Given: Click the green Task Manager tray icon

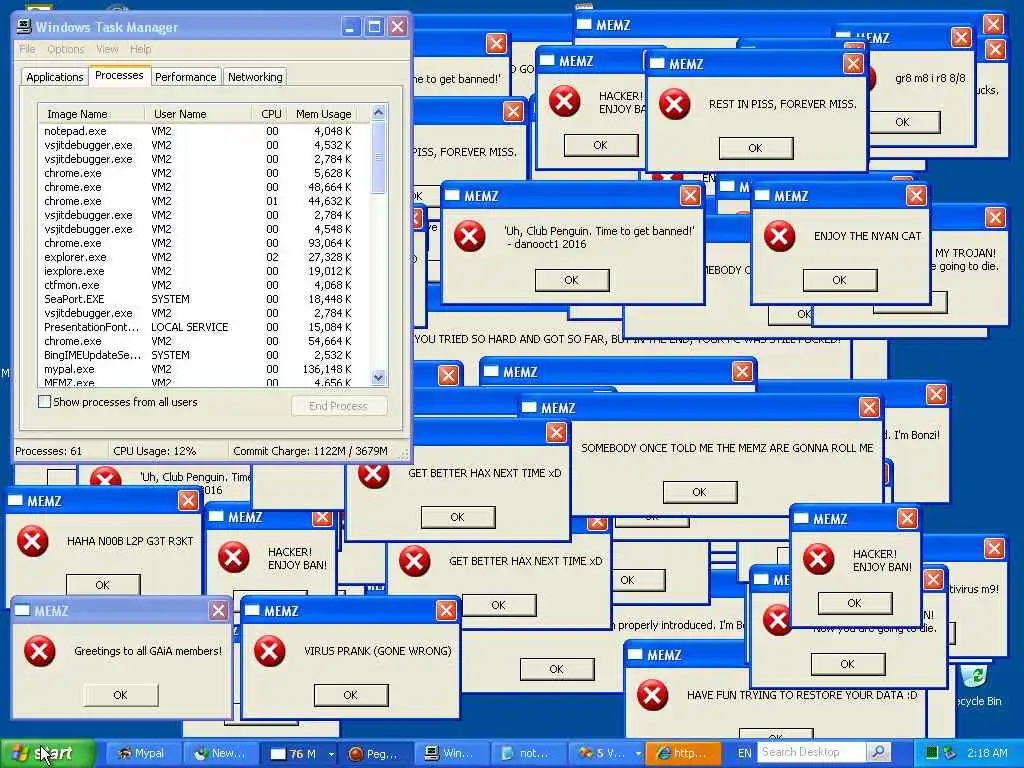Looking at the screenshot, I should click(932, 753).
